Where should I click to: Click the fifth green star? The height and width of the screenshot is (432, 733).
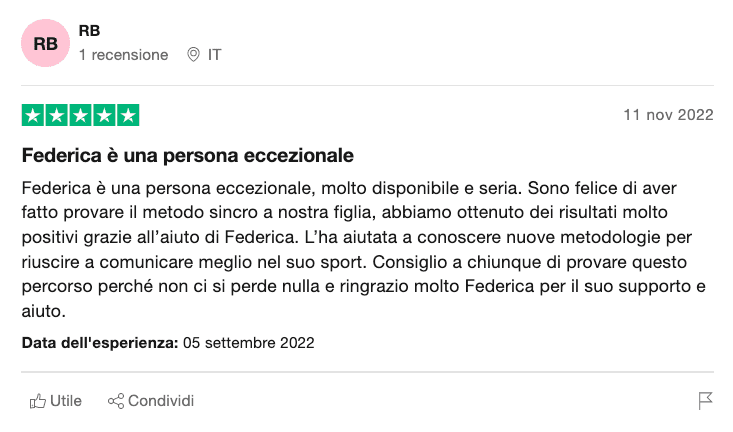(128, 115)
